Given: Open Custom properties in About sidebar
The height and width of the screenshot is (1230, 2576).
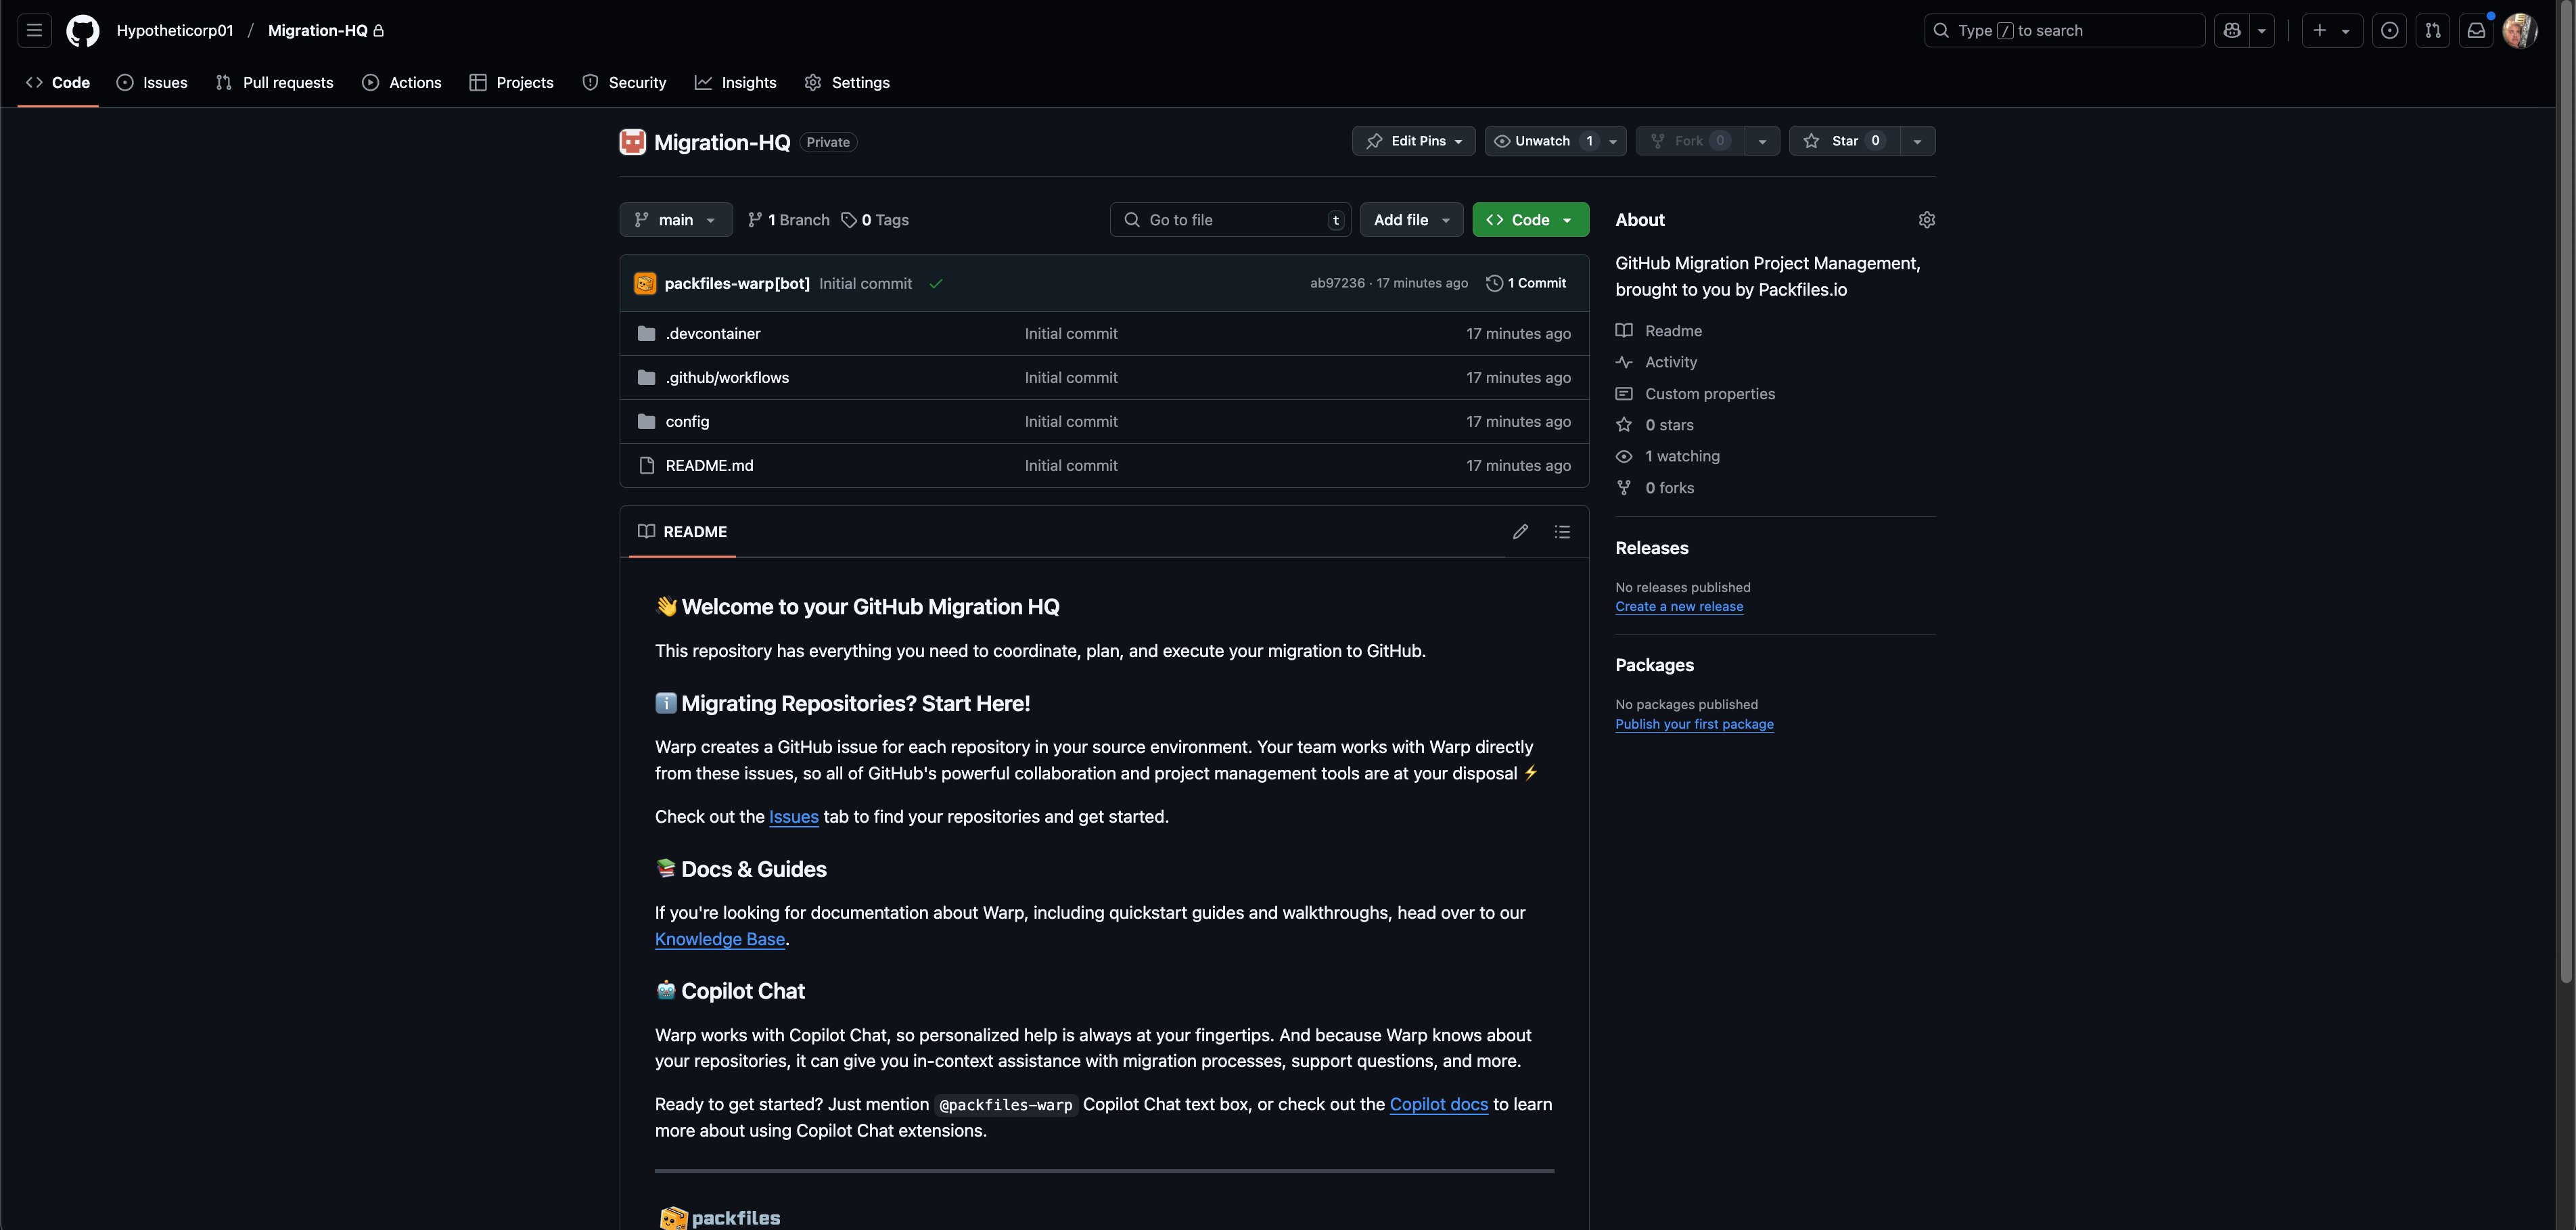Looking at the screenshot, I should pos(1710,394).
